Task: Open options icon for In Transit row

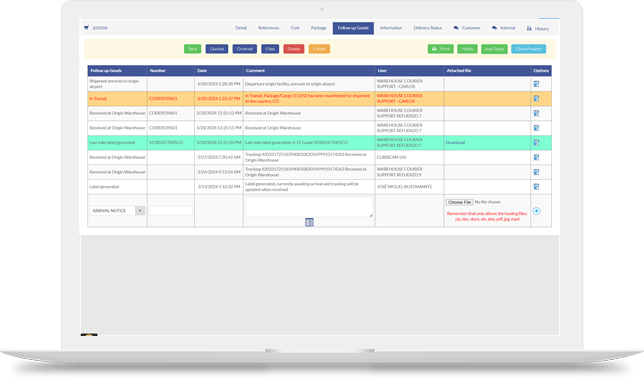Action: pyautogui.click(x=536, y=99)
